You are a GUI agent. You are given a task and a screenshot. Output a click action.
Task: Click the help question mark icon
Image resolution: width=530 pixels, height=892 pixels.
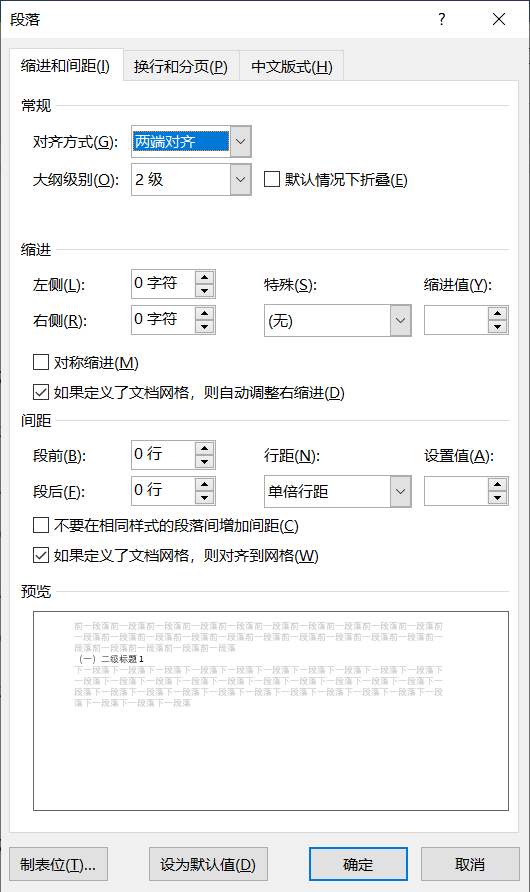442,19
